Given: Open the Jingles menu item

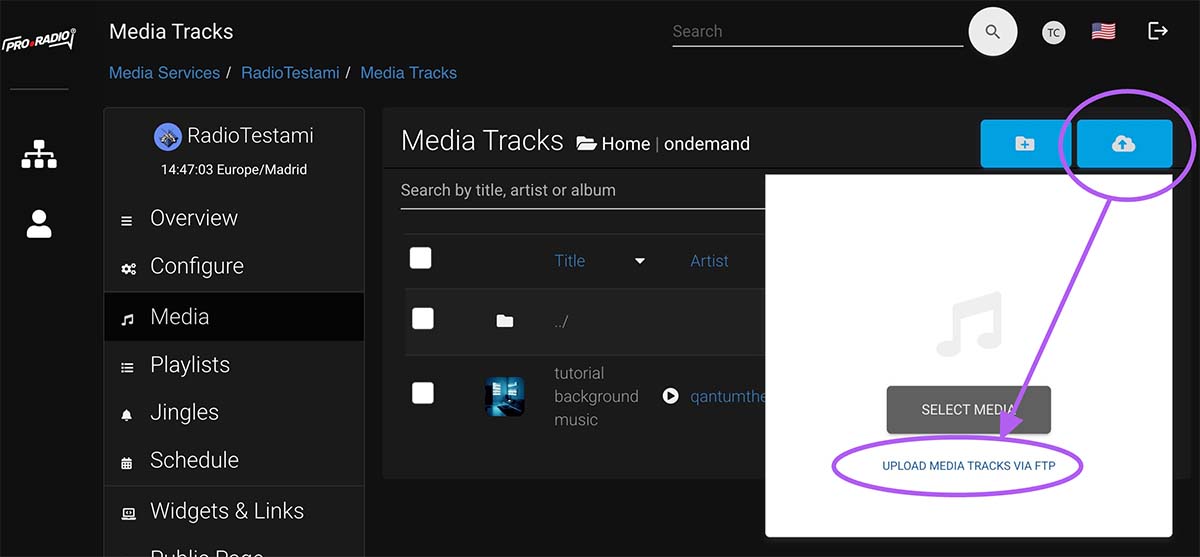Looking at the screenshot, I should (x=234, y=412).
